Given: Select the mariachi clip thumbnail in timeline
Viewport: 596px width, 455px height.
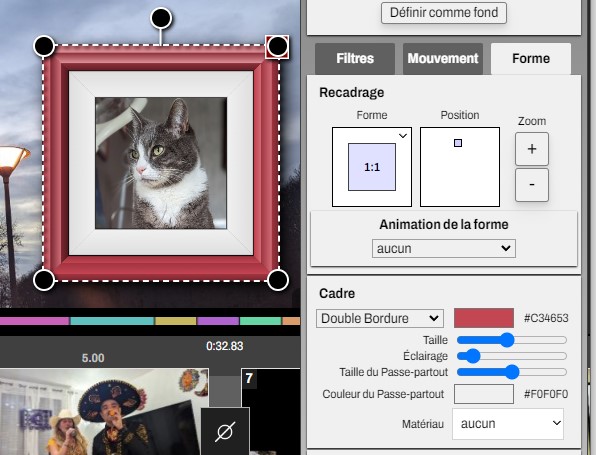Looking at the screenshot, I should [104, 411].
